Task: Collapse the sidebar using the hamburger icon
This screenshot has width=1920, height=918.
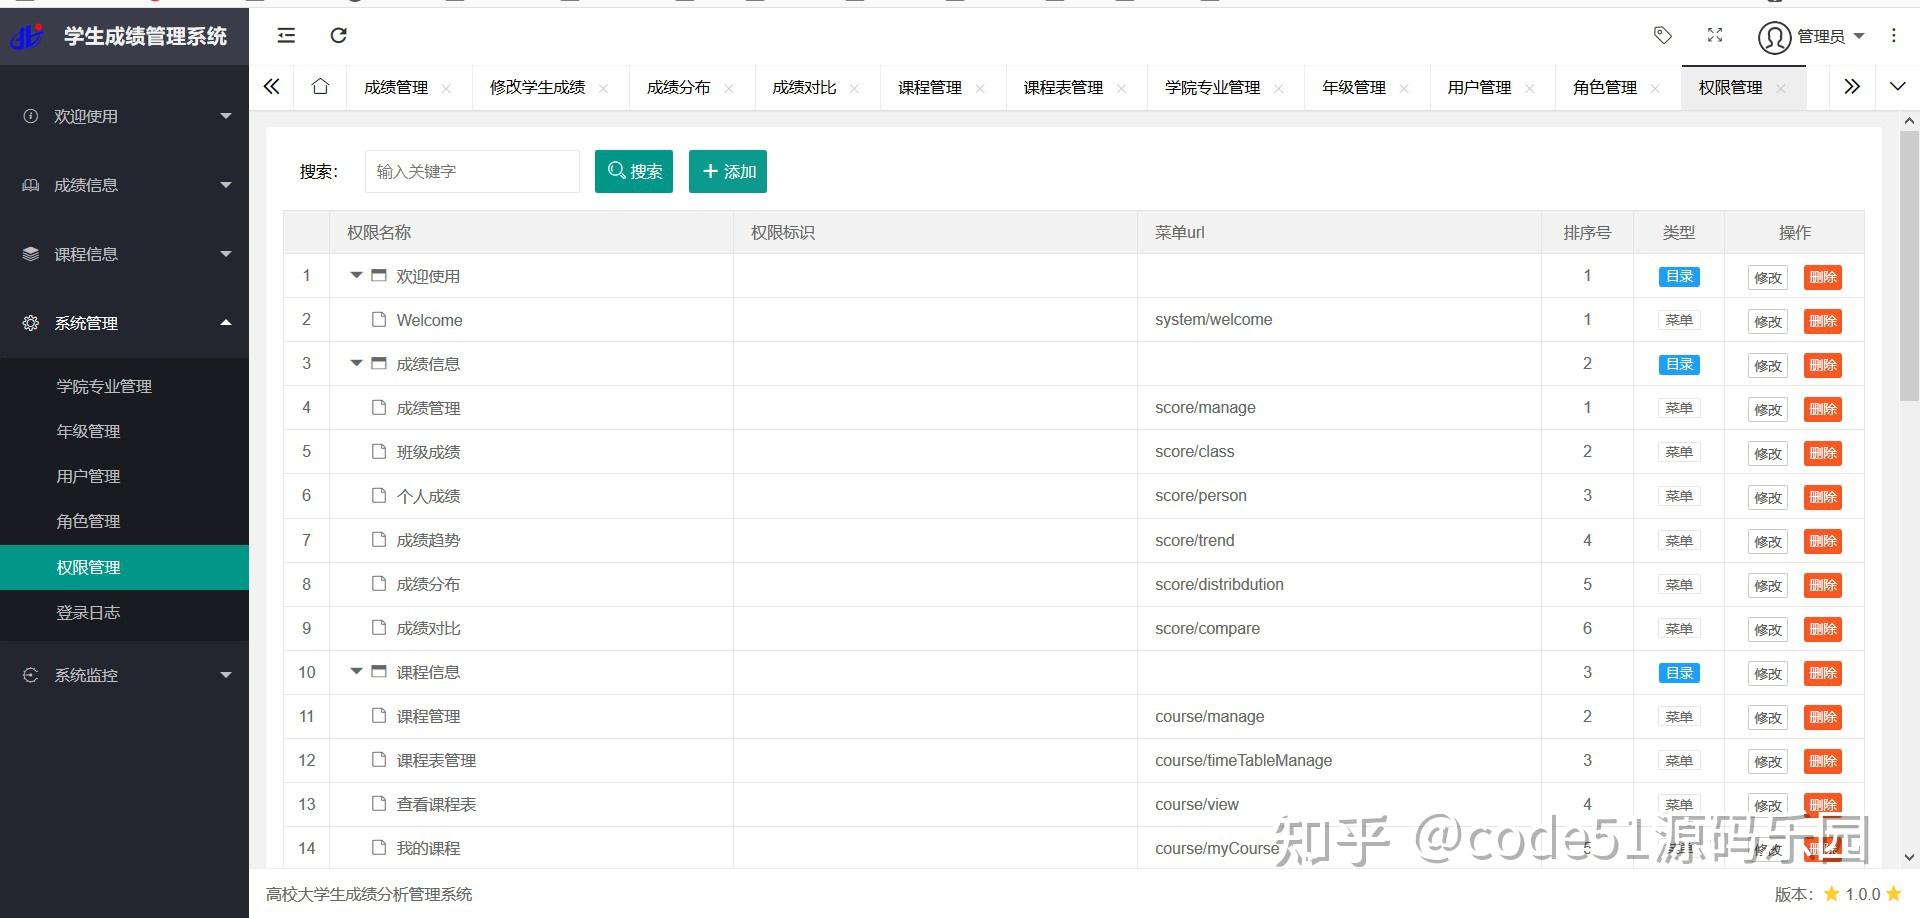Action: point(286,35)
